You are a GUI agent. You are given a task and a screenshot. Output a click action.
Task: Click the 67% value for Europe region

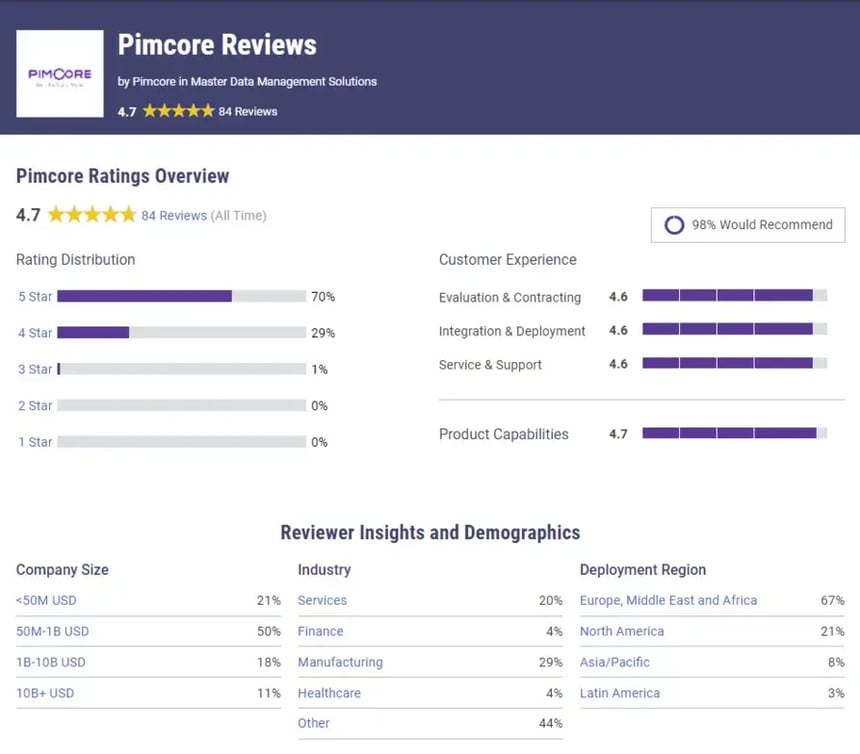pyautogui.click(x=833, y=600)
